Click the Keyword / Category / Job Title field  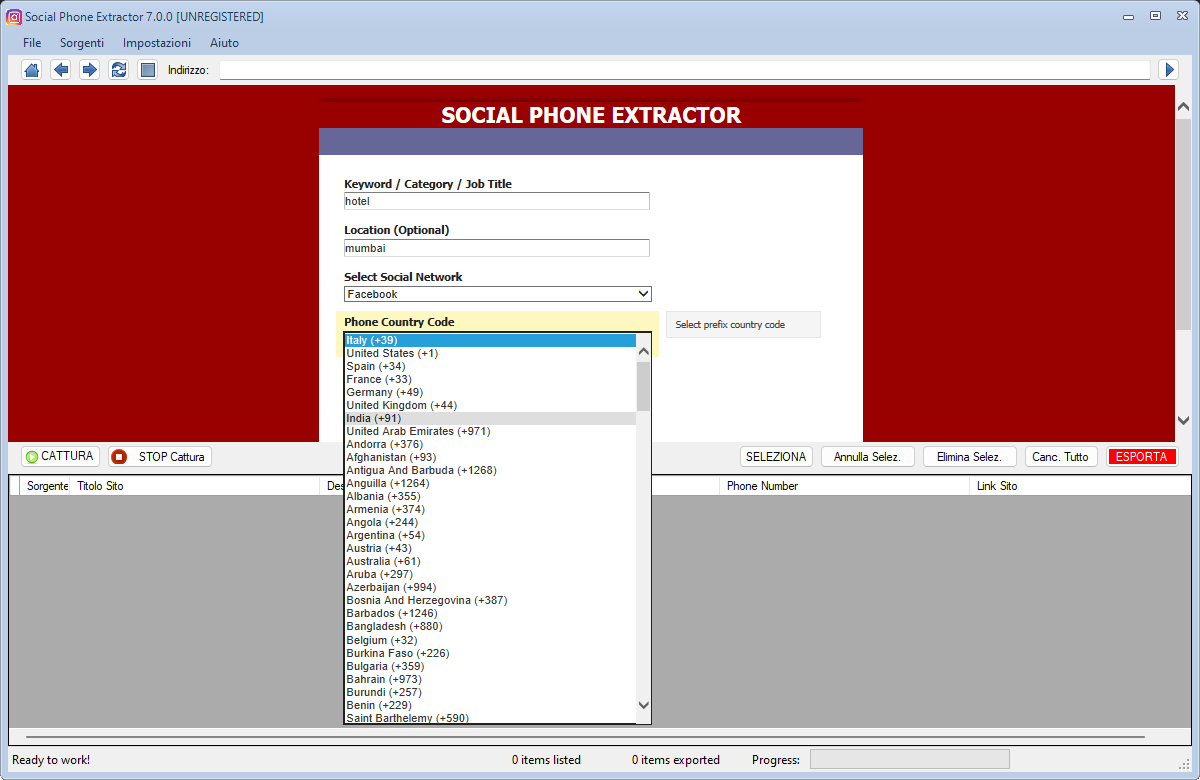[497, 201]
